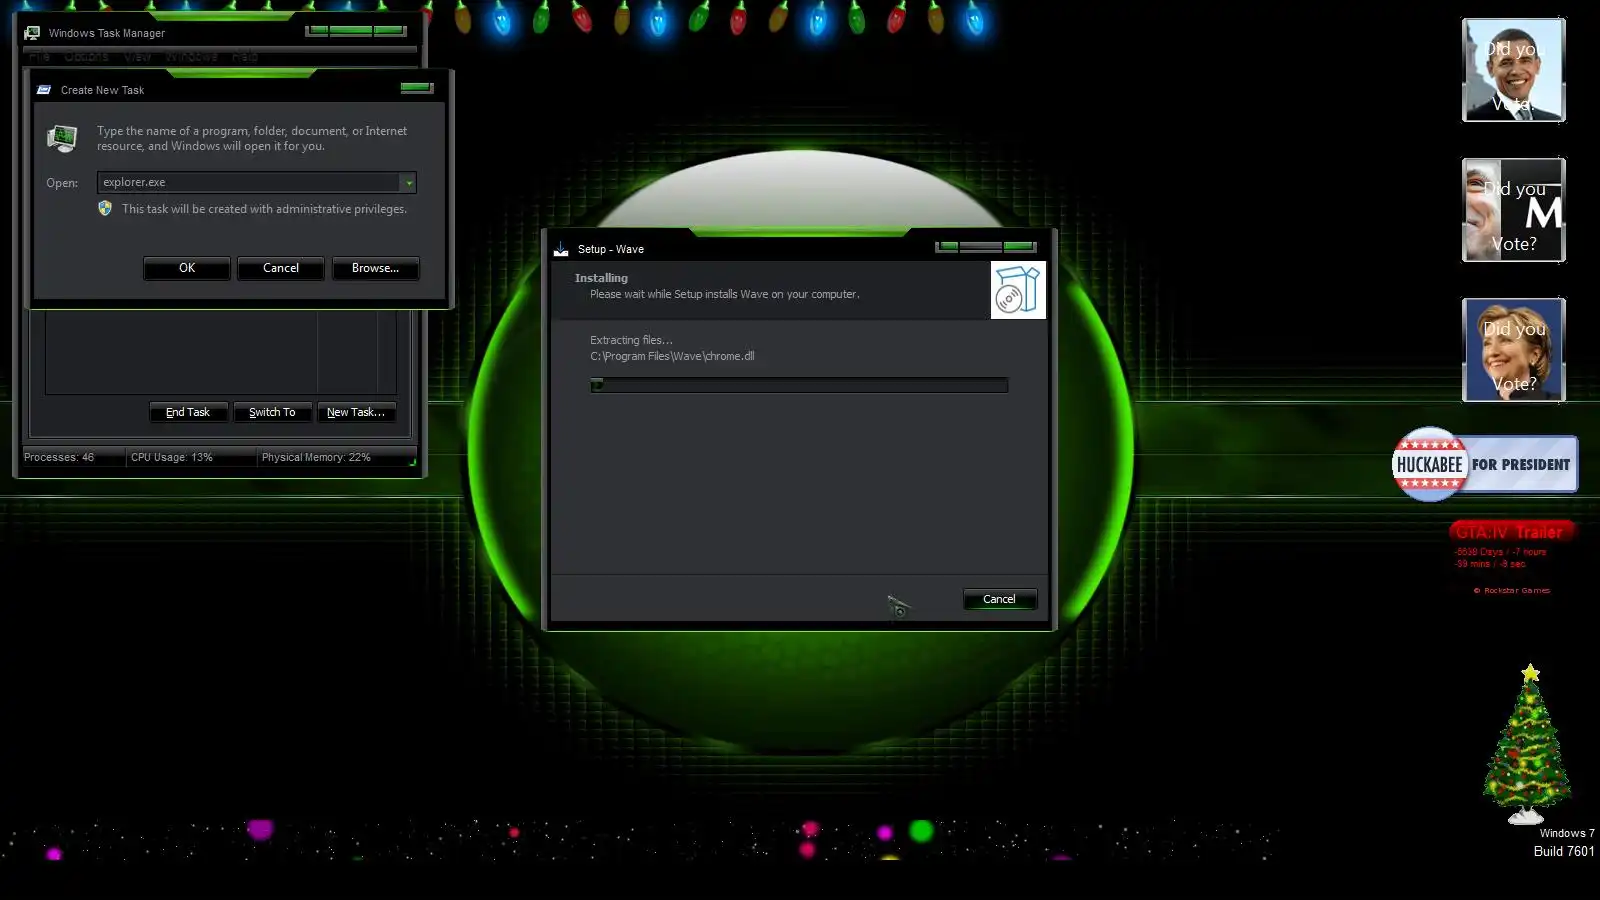Click the "Rockstar Games" copyright text
Screen dimensions: 1600x900
tap(1512, 591)
